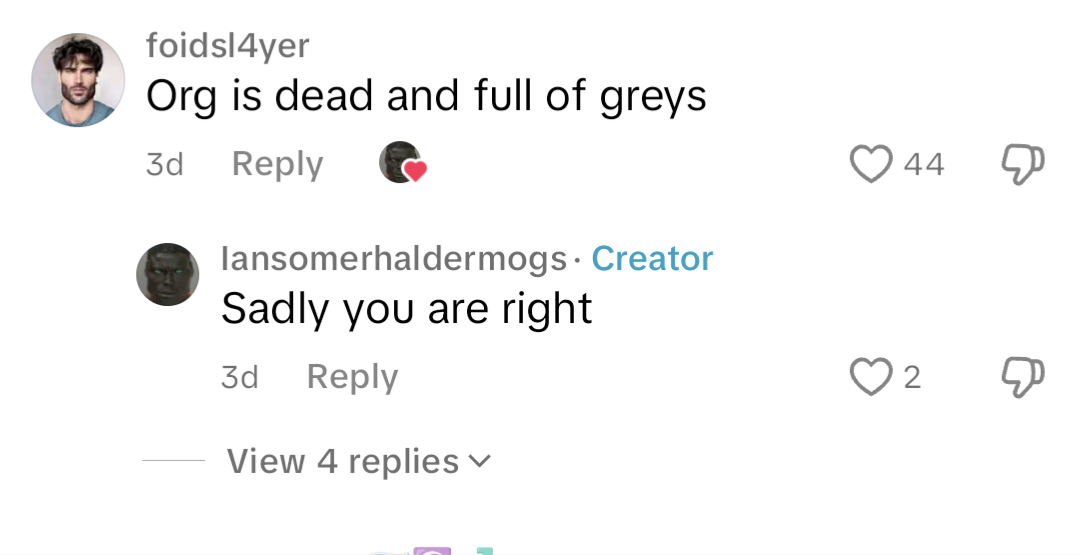Tap the 3d timestamp under the creator's reply

(240, 377)
